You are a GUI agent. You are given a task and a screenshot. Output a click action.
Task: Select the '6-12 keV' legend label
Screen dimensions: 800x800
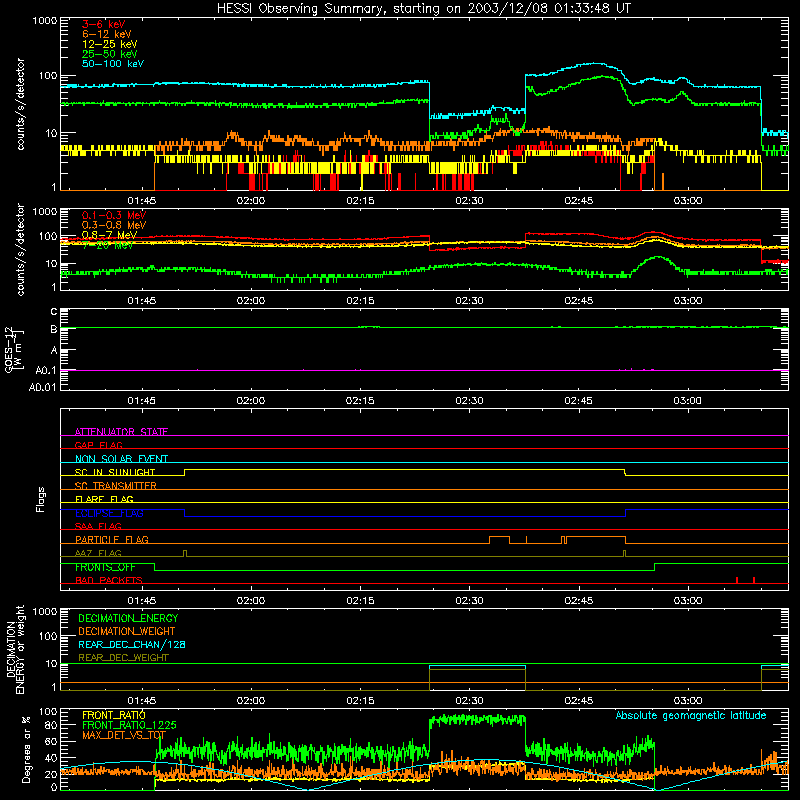tap(107, 34)
